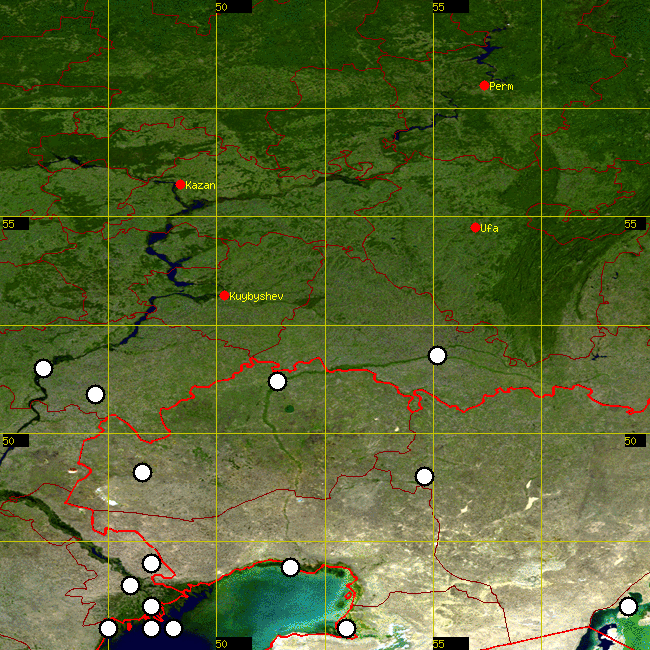Viewport: 650px width, 650px height.
Task: Select the white marker nearest to Ufa
Action: point(437,356)
